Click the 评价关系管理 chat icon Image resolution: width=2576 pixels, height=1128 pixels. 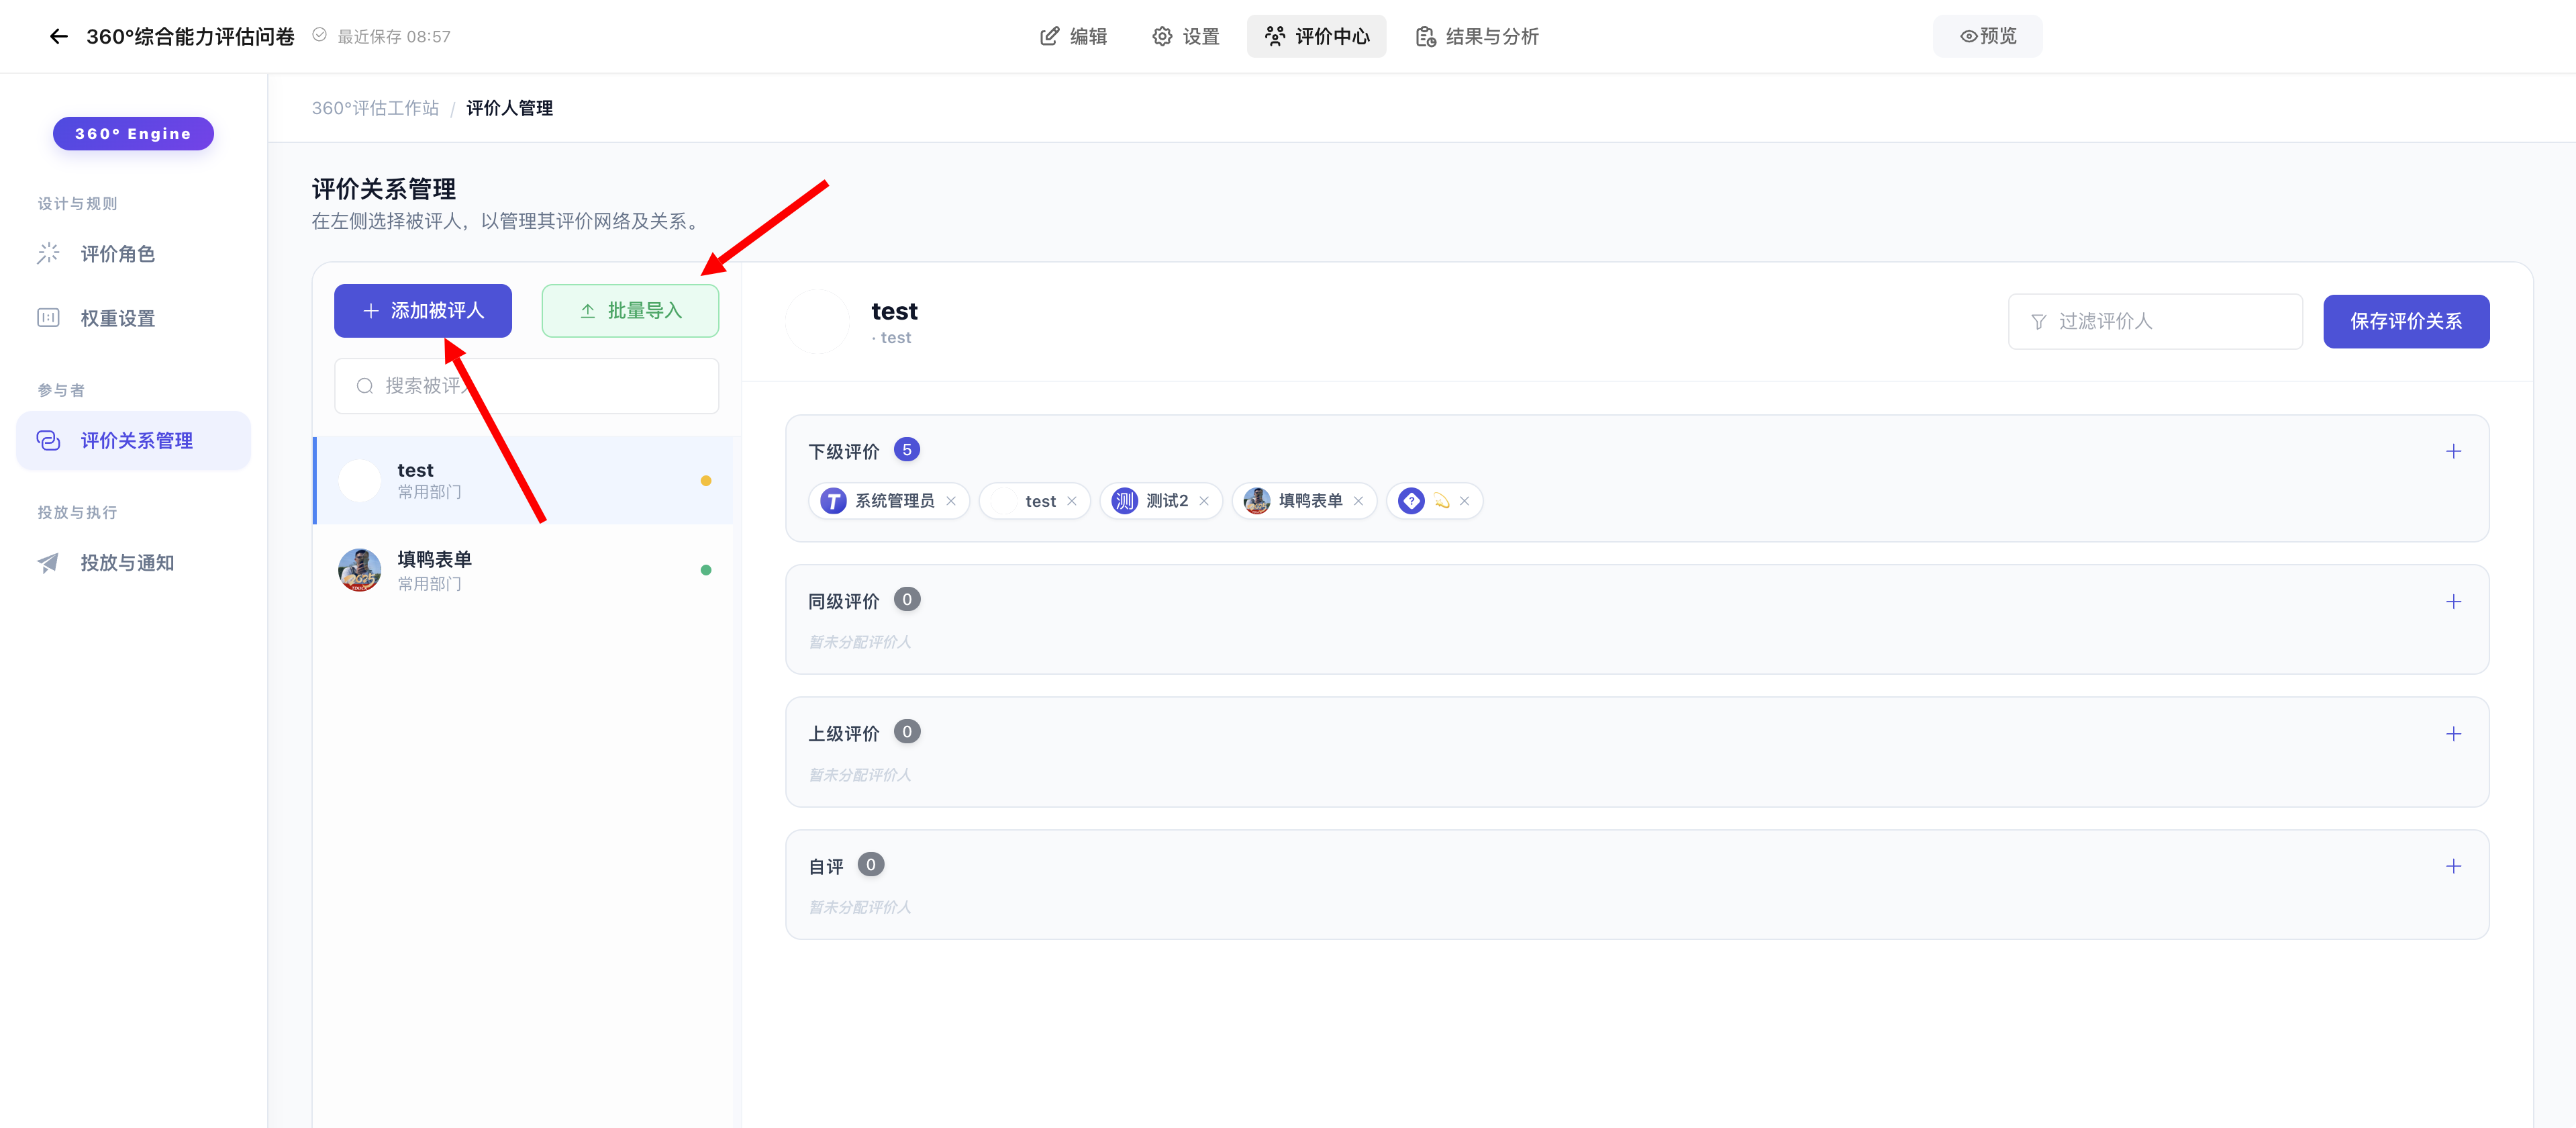[x=48, y=441]
